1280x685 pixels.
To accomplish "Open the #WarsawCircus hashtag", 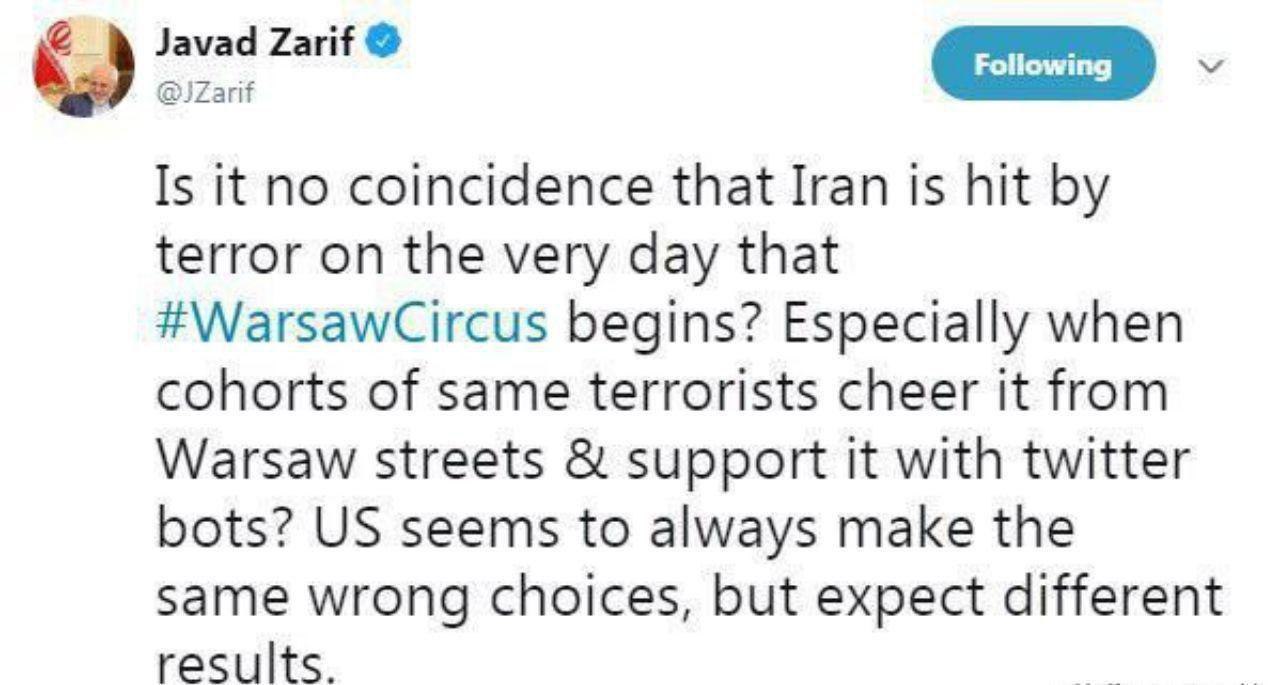I will pyautogui.click(x=353, y=324).
